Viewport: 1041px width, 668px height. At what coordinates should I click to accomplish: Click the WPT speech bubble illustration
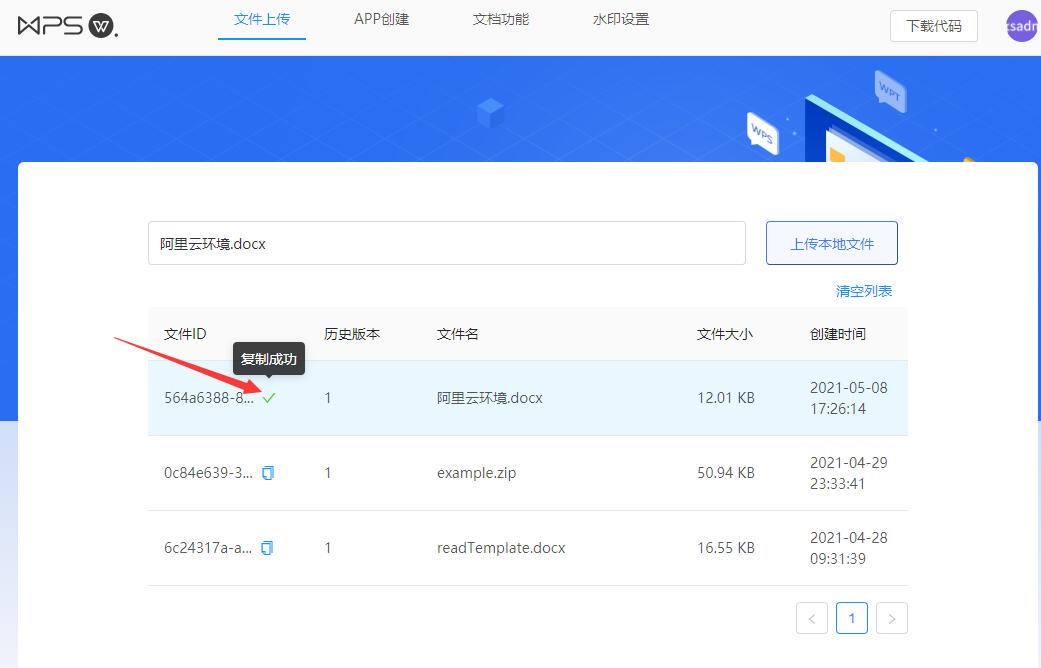pyautogui.click(x=889, y=92)
